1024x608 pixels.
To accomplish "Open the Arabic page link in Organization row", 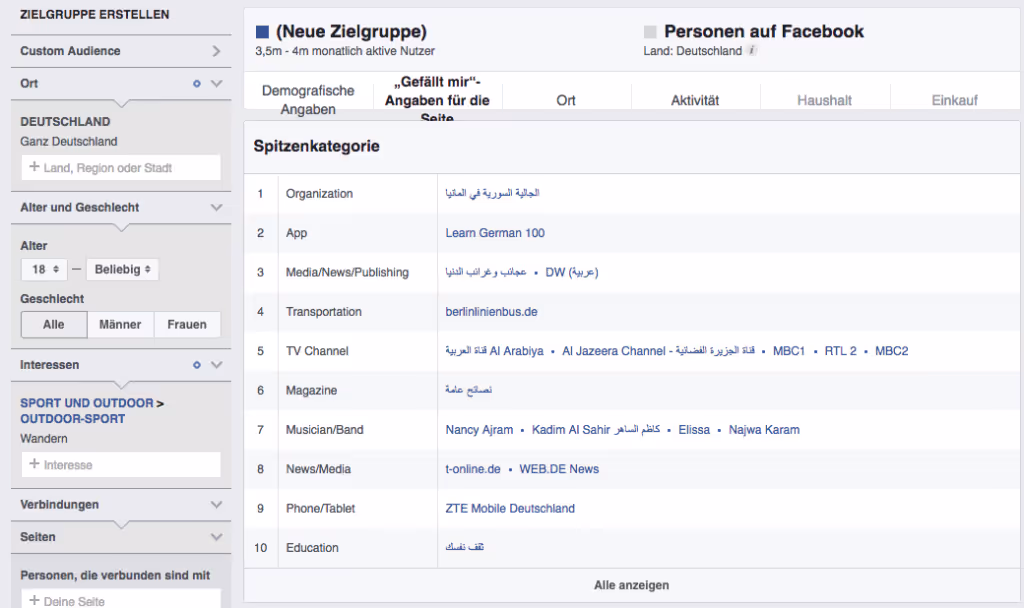I will [x=492, y=193].
